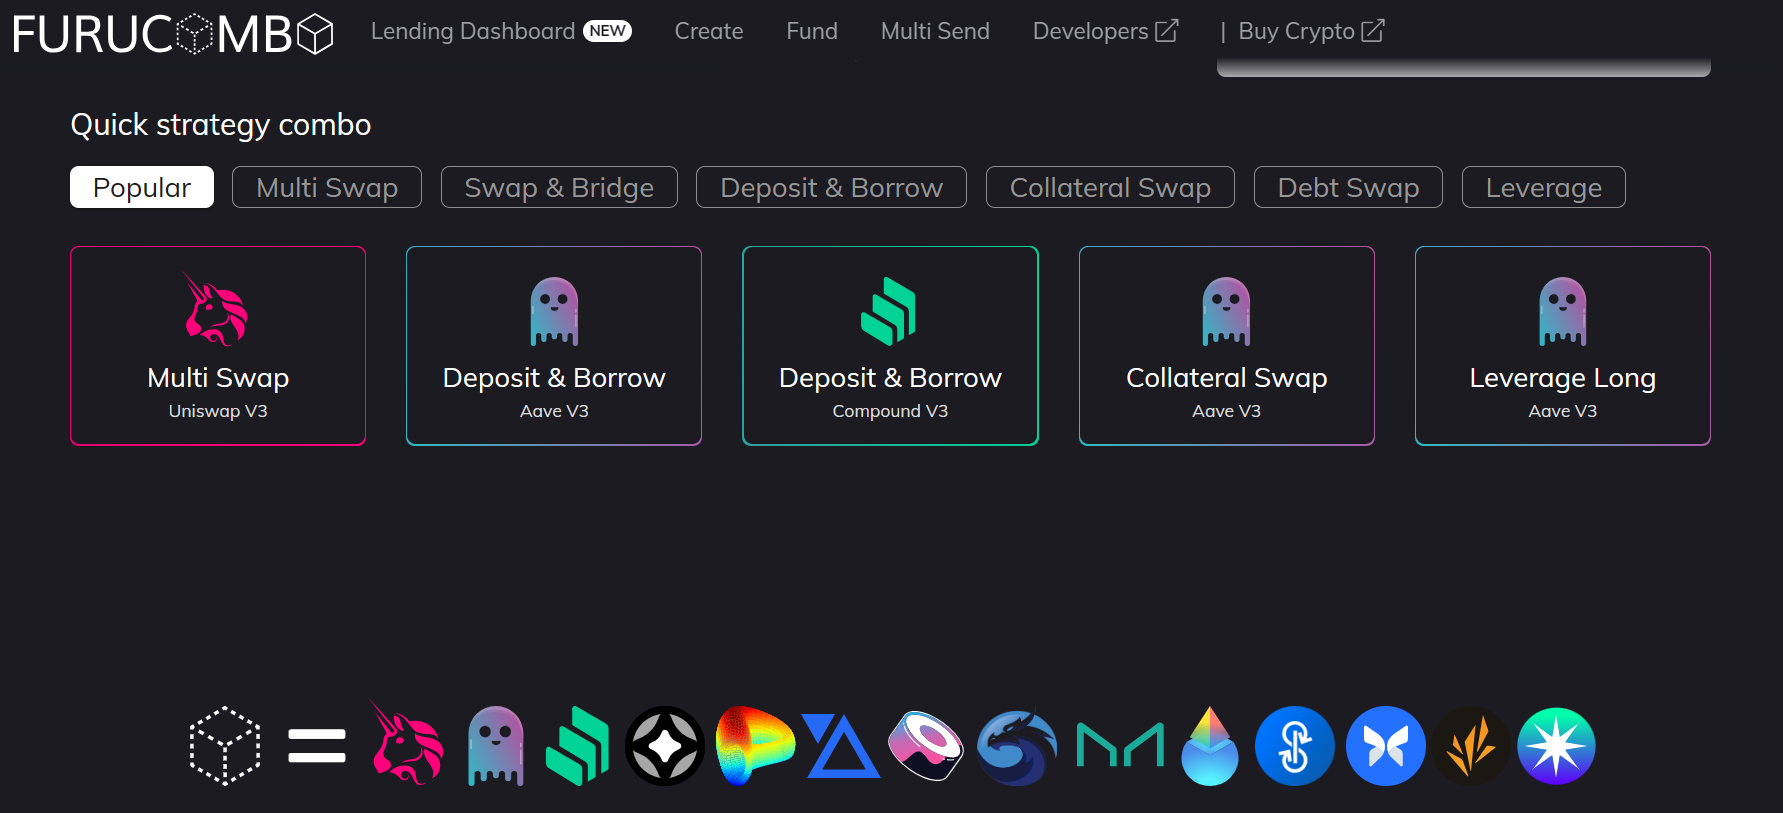Switch to the Swap & Bridge tab
The image size is (1783, 813).
point(559,187)
